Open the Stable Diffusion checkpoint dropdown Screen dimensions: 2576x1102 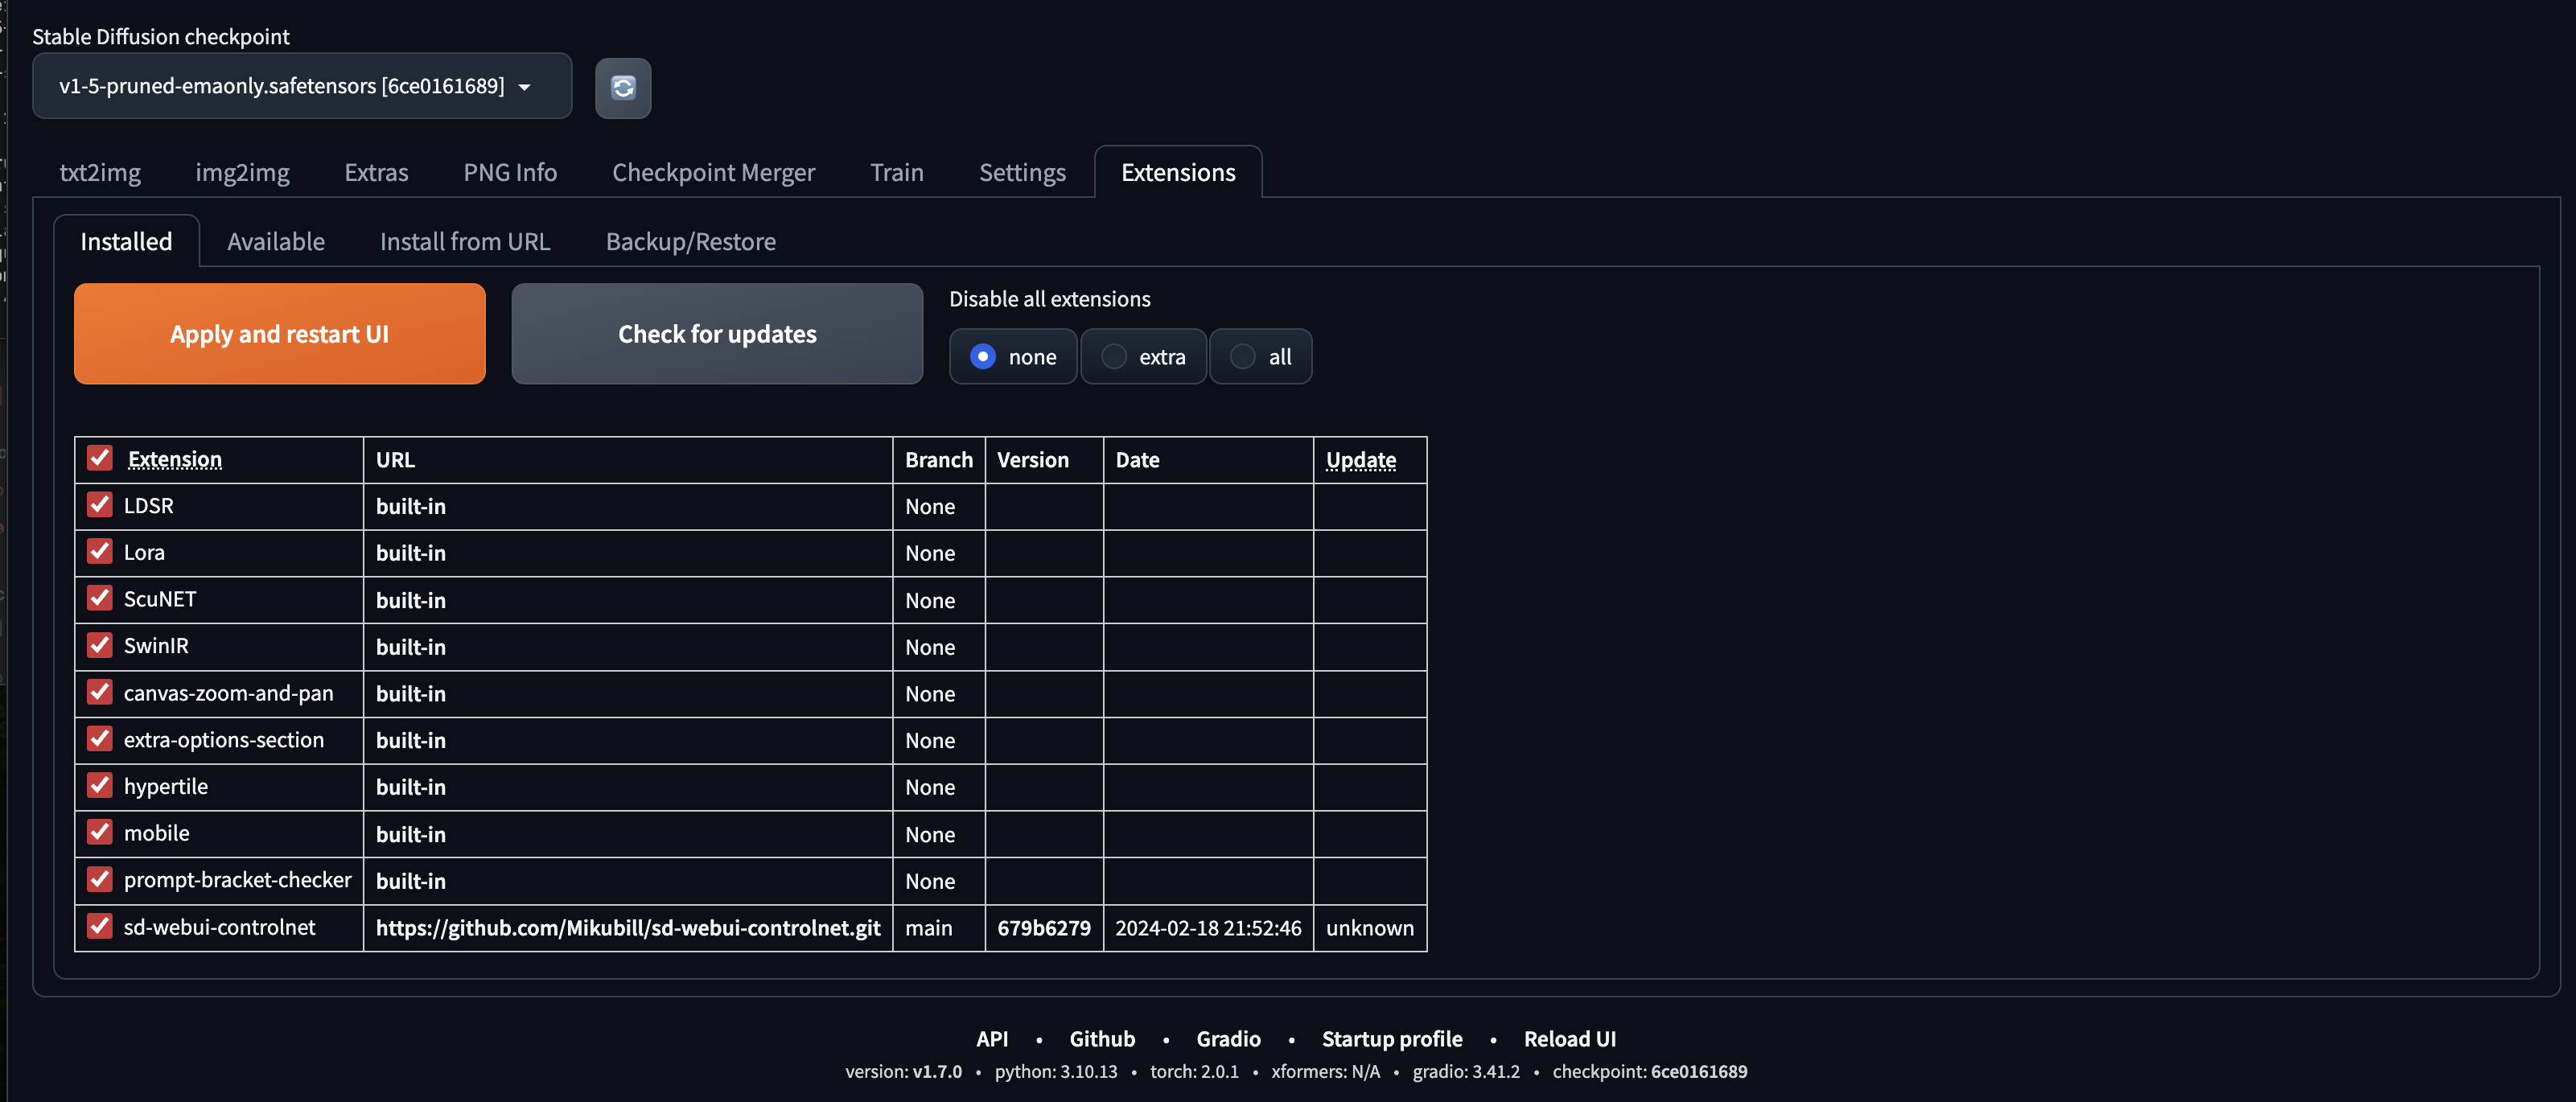point(301,86)
